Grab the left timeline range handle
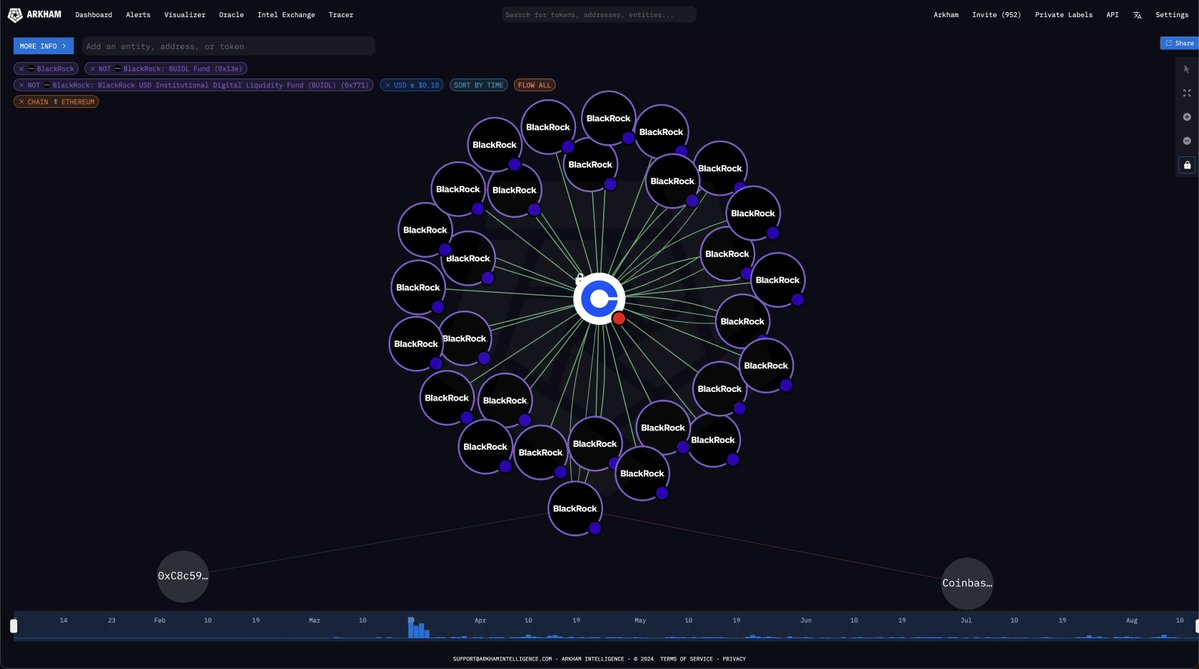Viewport: 1199px width, 669px height. (x=13, y=626)
